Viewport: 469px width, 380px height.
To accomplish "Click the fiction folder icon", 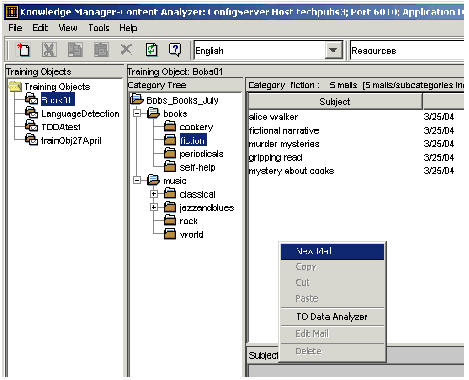I will pos(170,140).
